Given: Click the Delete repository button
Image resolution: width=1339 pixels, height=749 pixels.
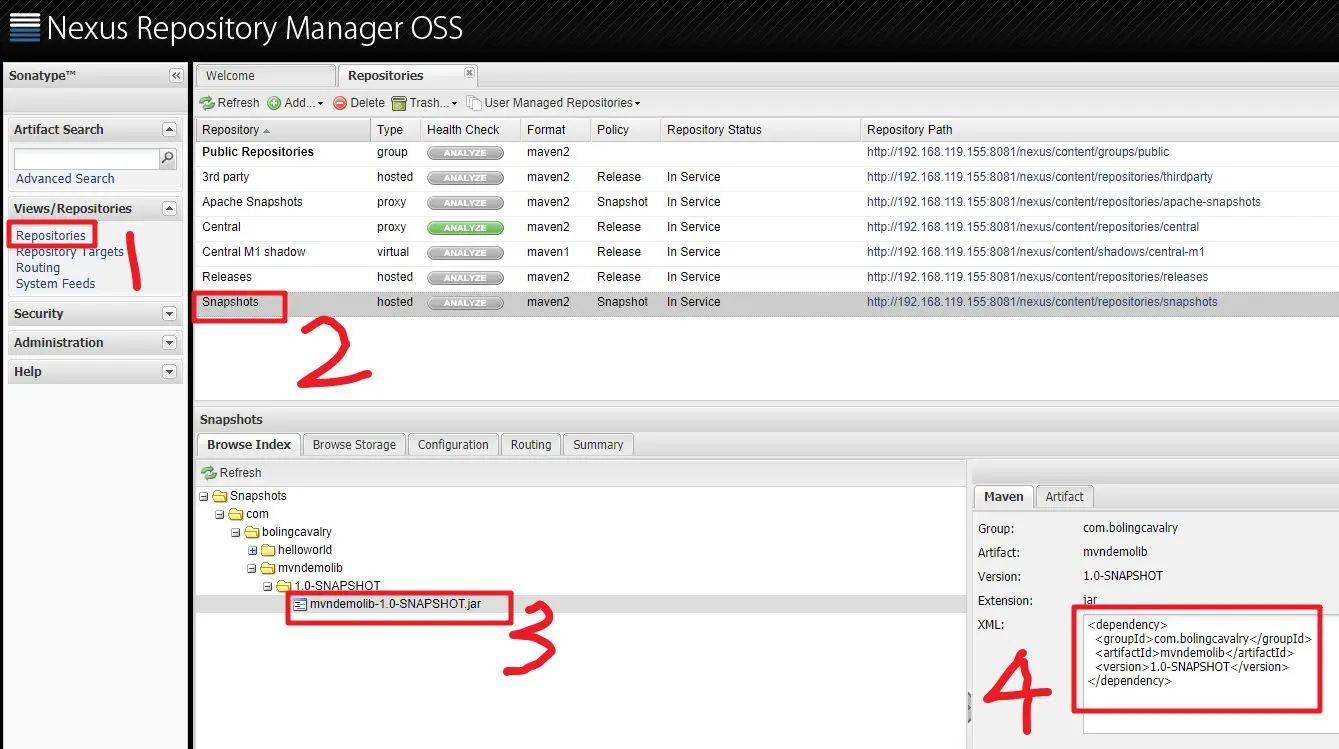Looking at the screenshot, I should tap(359, 103).
